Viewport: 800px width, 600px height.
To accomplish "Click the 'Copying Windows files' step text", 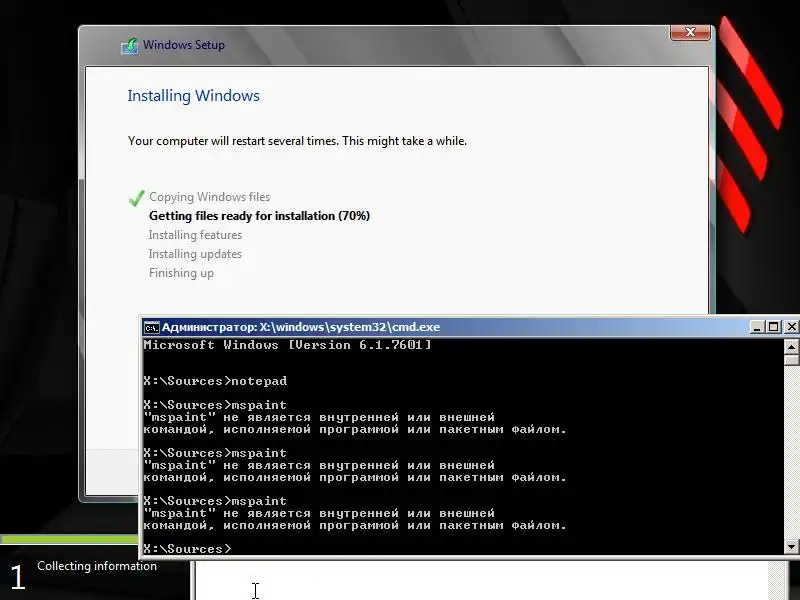I will pyautogui.click(x=210, y=197).
